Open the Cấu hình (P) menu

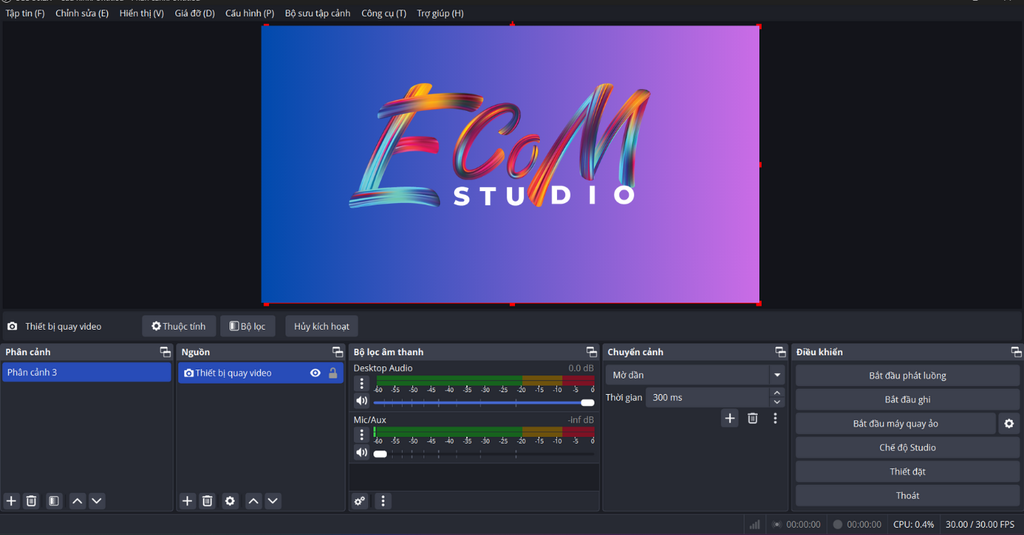coord(249,13)
